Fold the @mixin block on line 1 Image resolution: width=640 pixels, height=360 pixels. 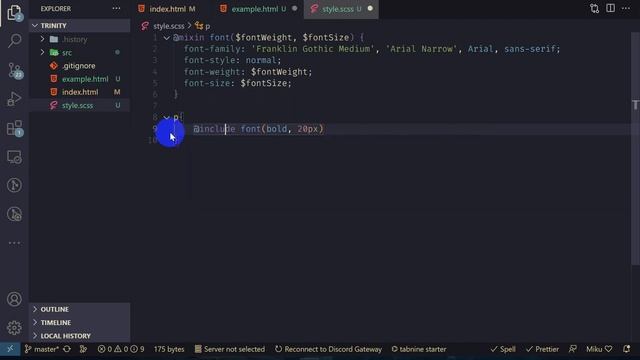point(166,38)
